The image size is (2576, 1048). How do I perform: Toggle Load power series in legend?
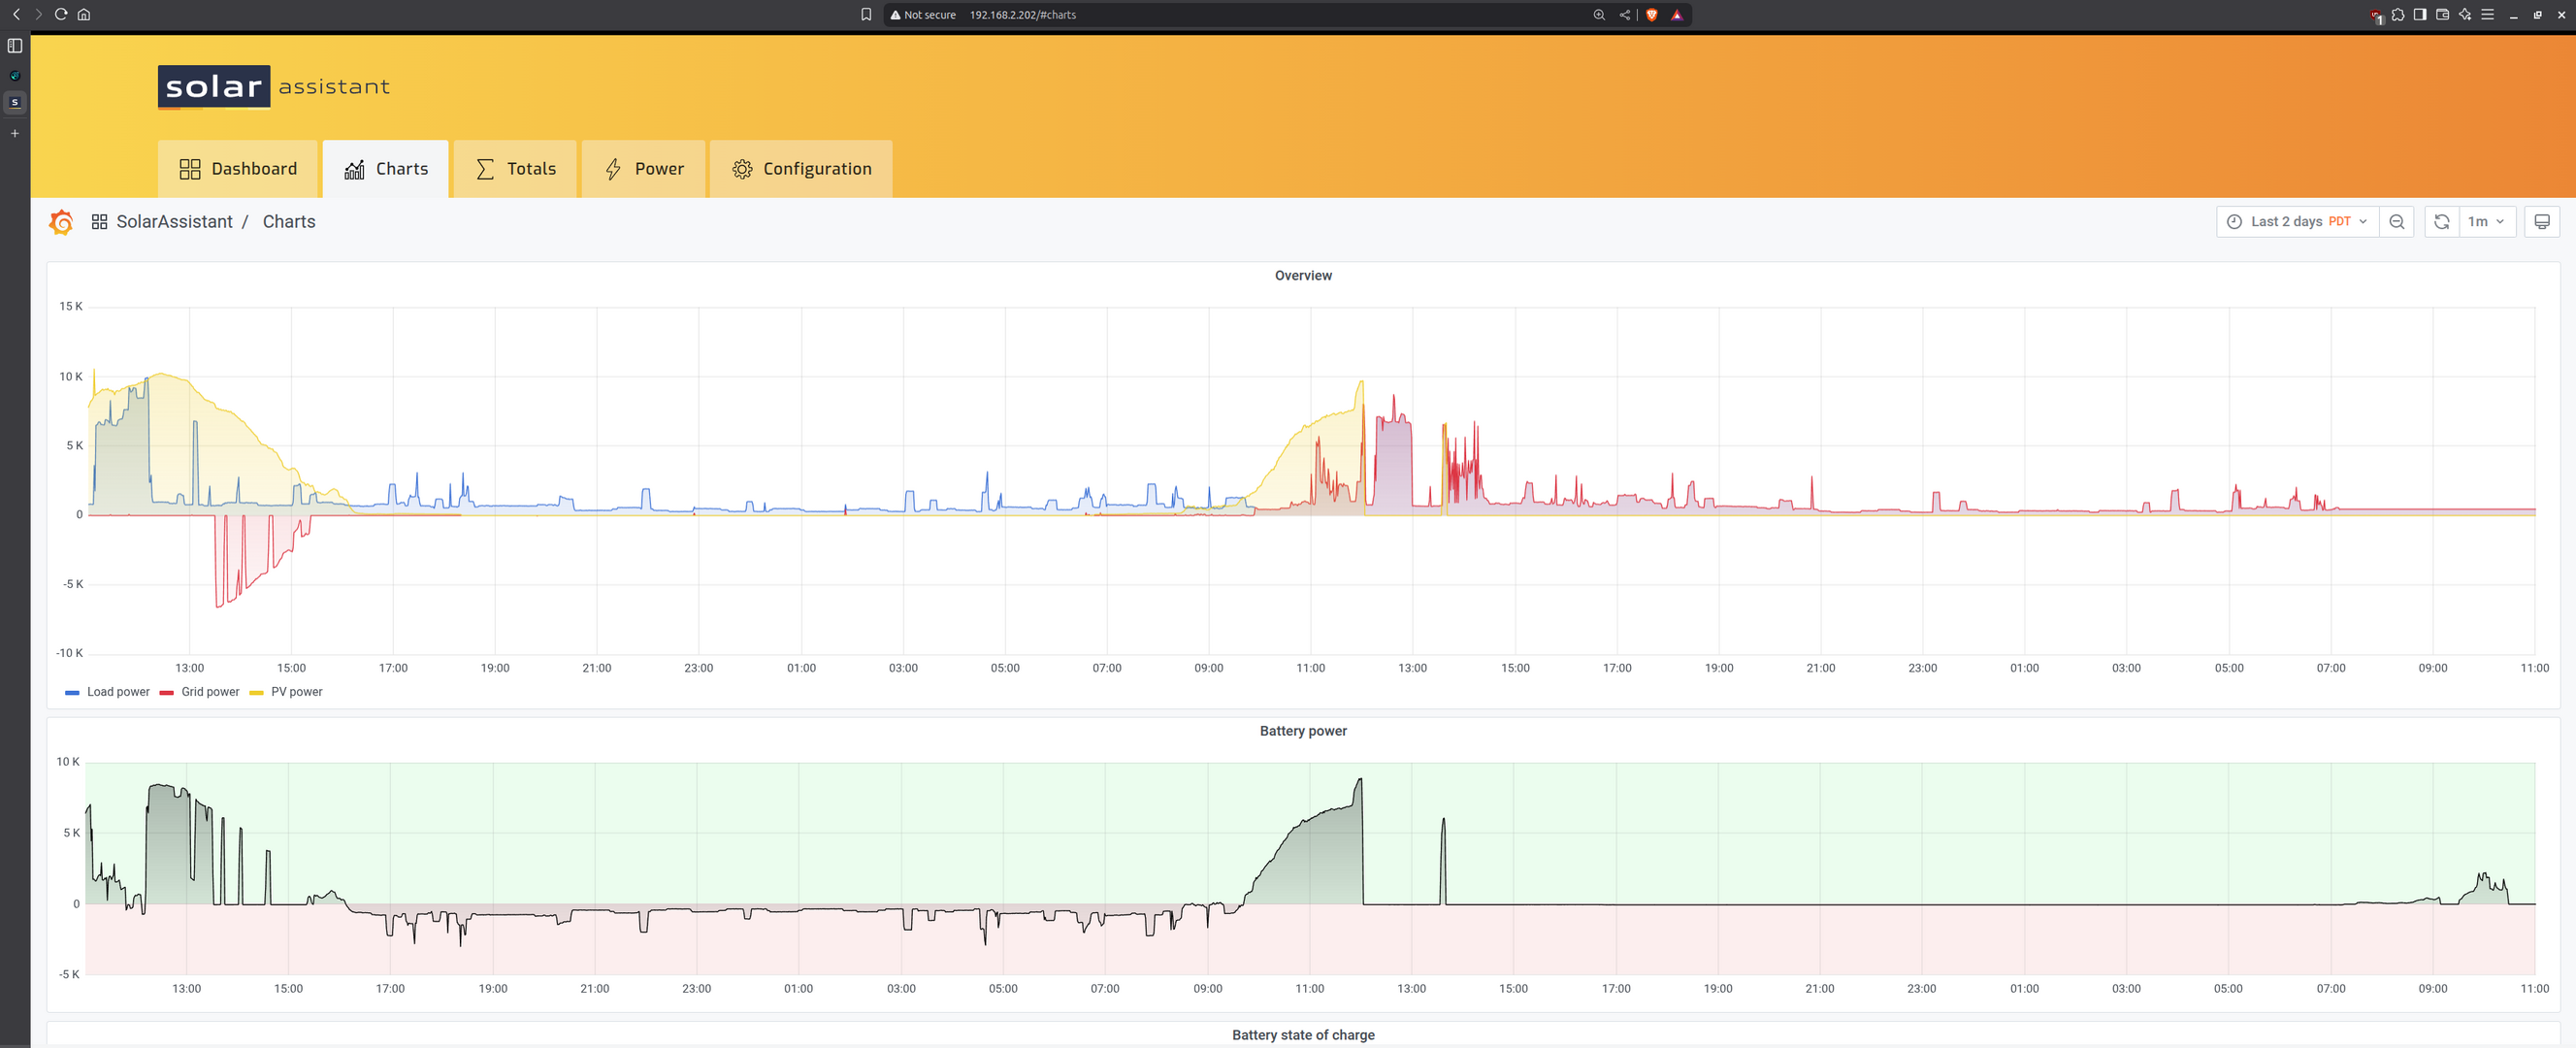(x=117, y=692)
